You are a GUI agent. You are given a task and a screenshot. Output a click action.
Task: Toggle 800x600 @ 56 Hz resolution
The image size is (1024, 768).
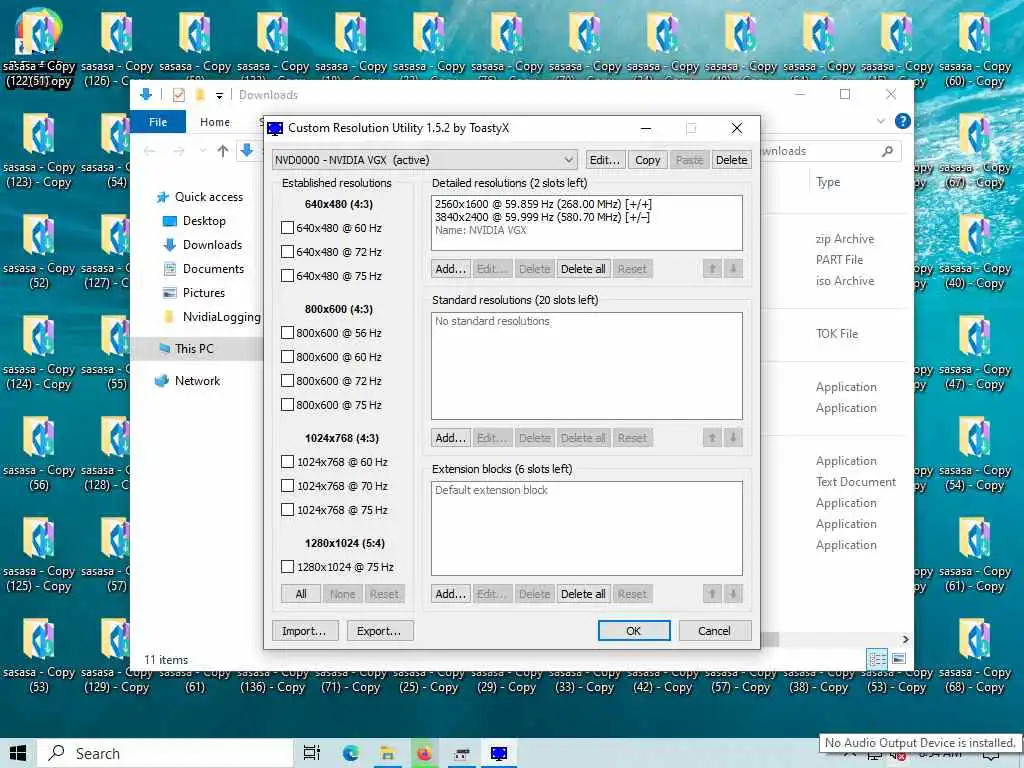click(x=287, y=333)
